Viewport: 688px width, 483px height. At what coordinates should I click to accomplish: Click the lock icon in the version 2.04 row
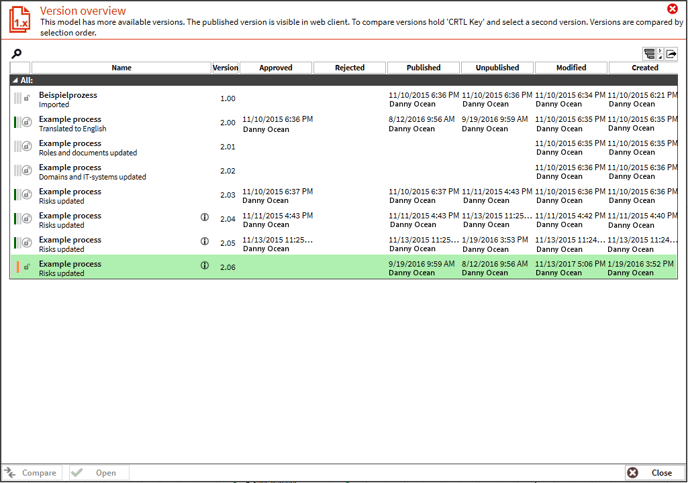click(27, 219)
